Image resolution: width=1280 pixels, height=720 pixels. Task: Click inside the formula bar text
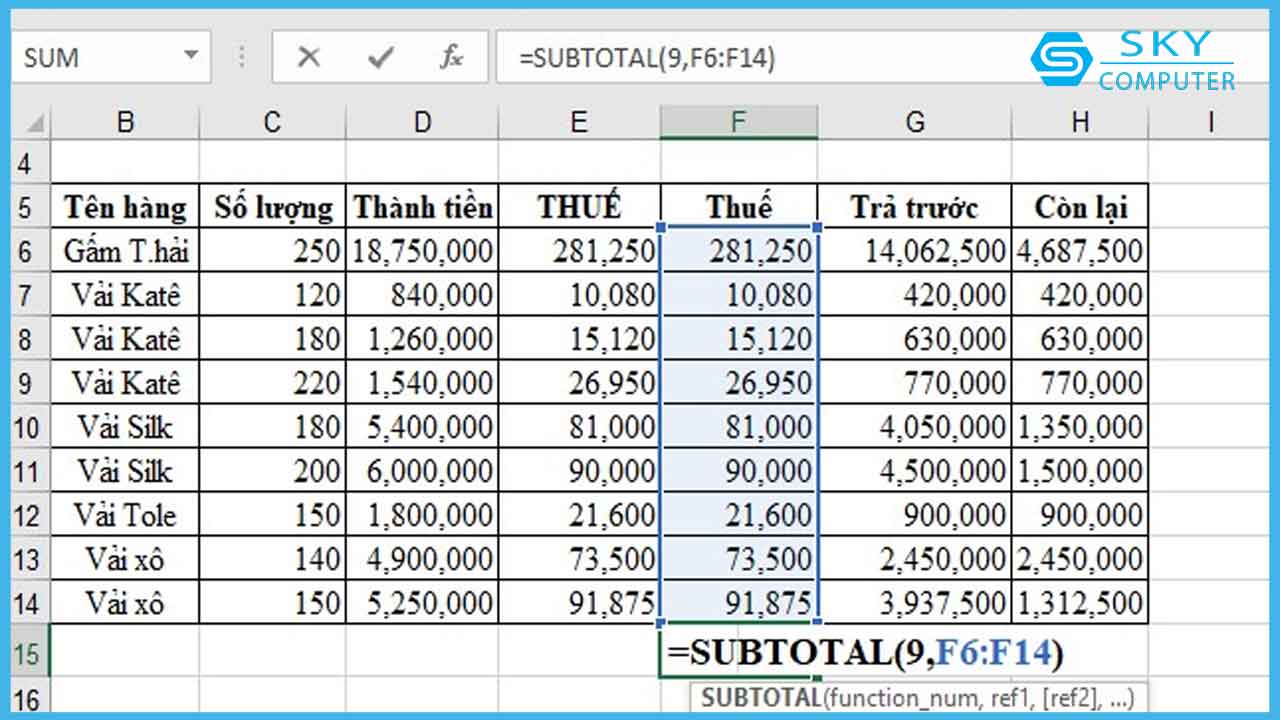[647, 58]
